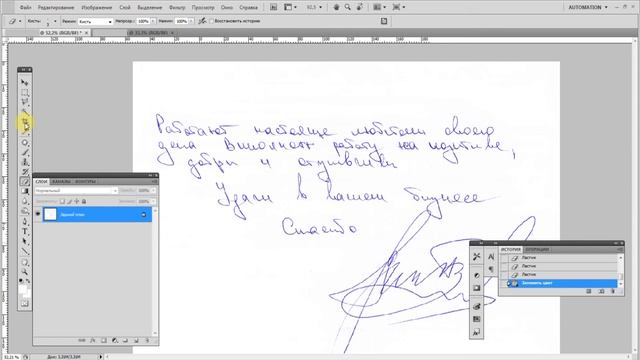Select the Move tool
Image resolution: width=640 pixels, height=360 pixels.
[x=24, y=82]
